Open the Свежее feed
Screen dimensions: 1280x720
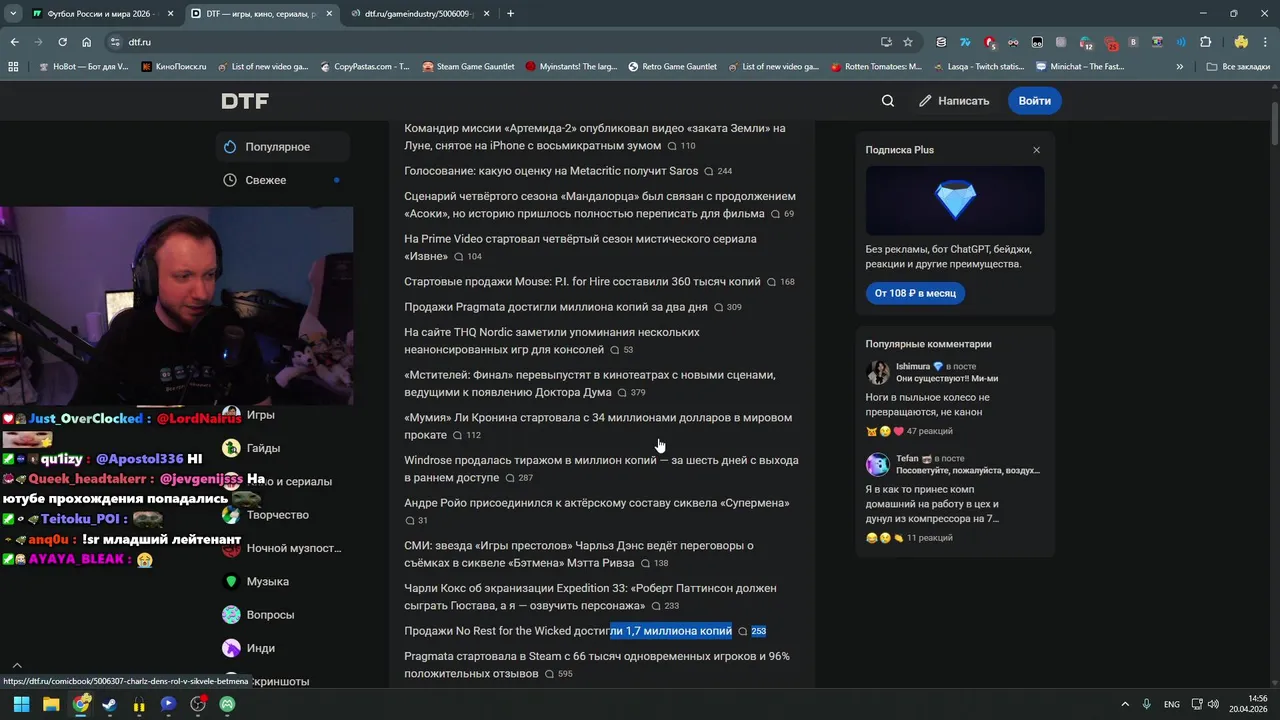pos(283,180)
